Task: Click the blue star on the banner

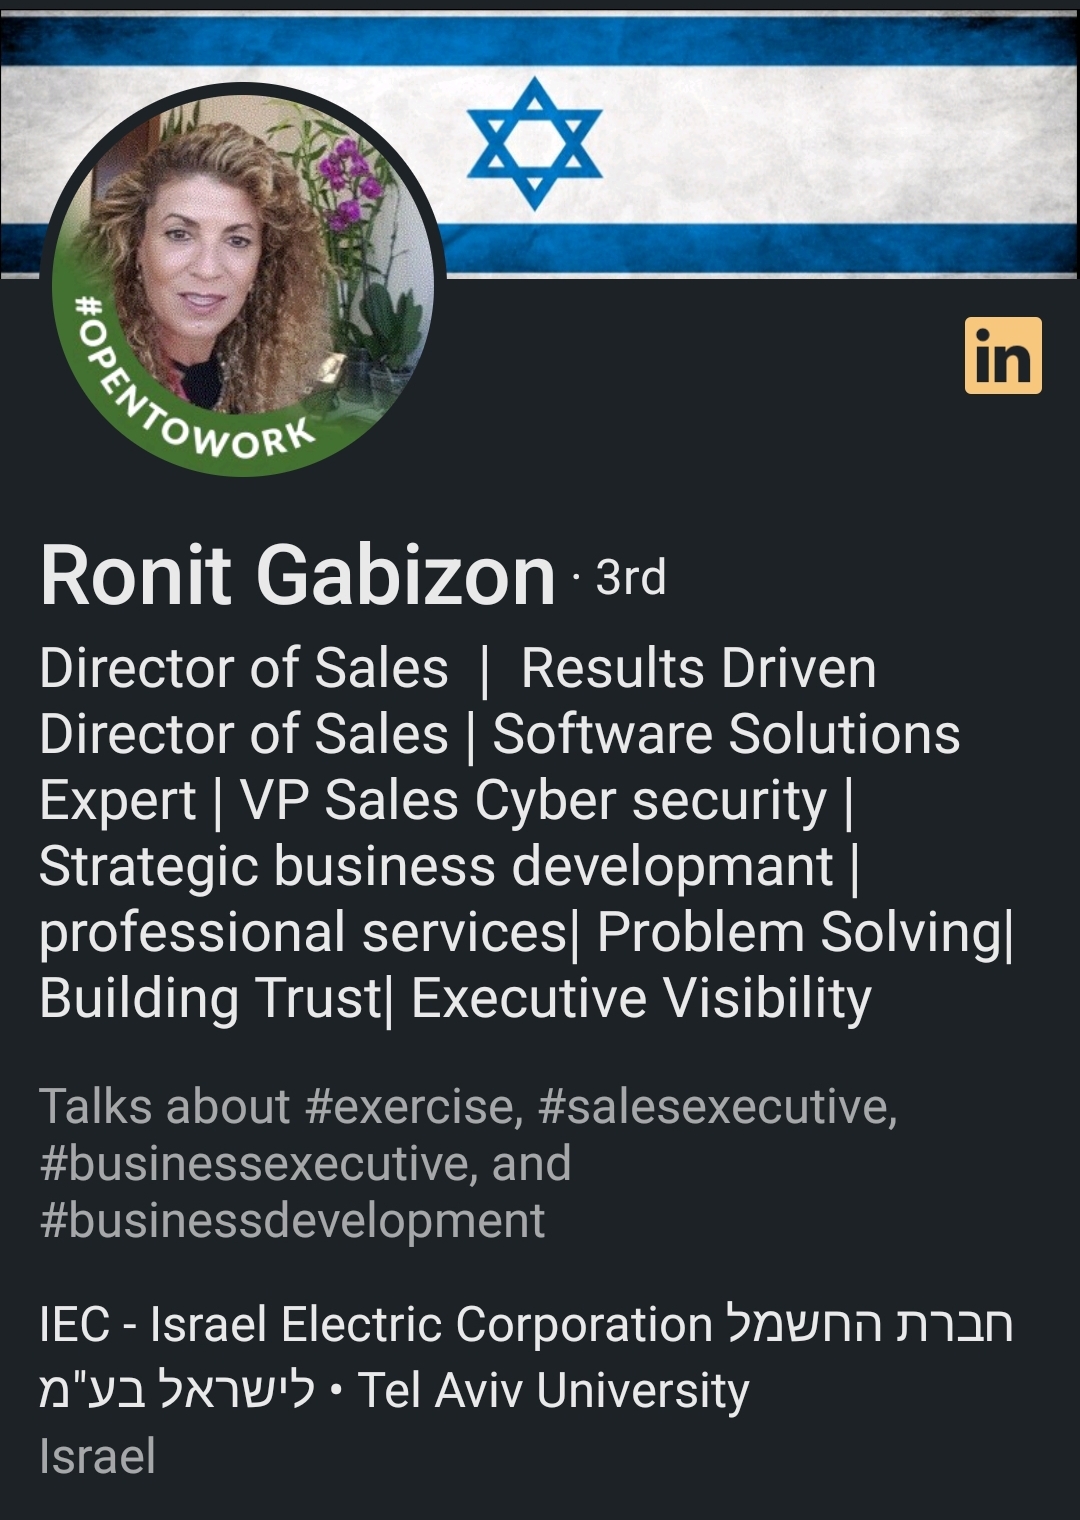Action: point(535,143)
